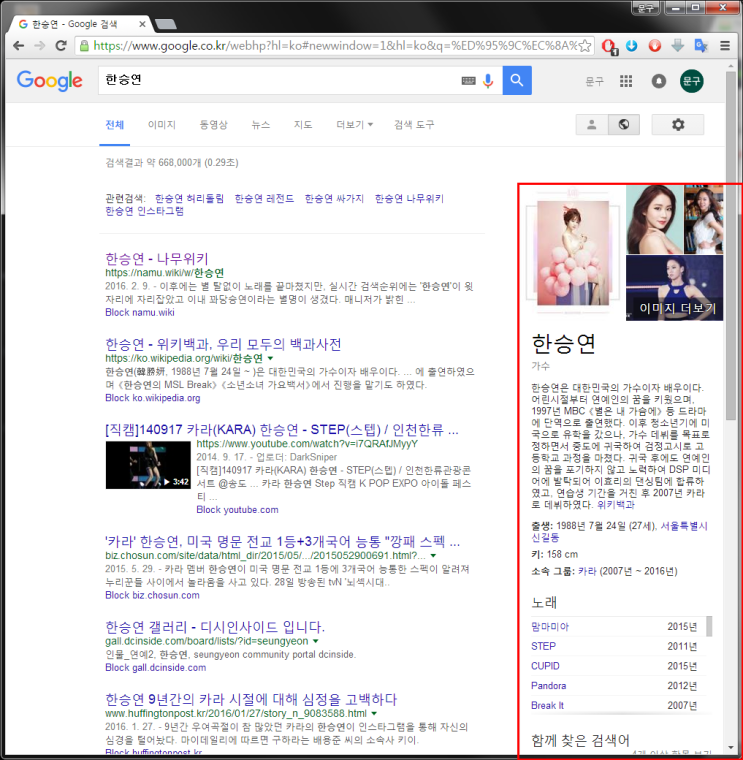
Task: Go back using the browser back arrow
Action: [x=18, y=46]
